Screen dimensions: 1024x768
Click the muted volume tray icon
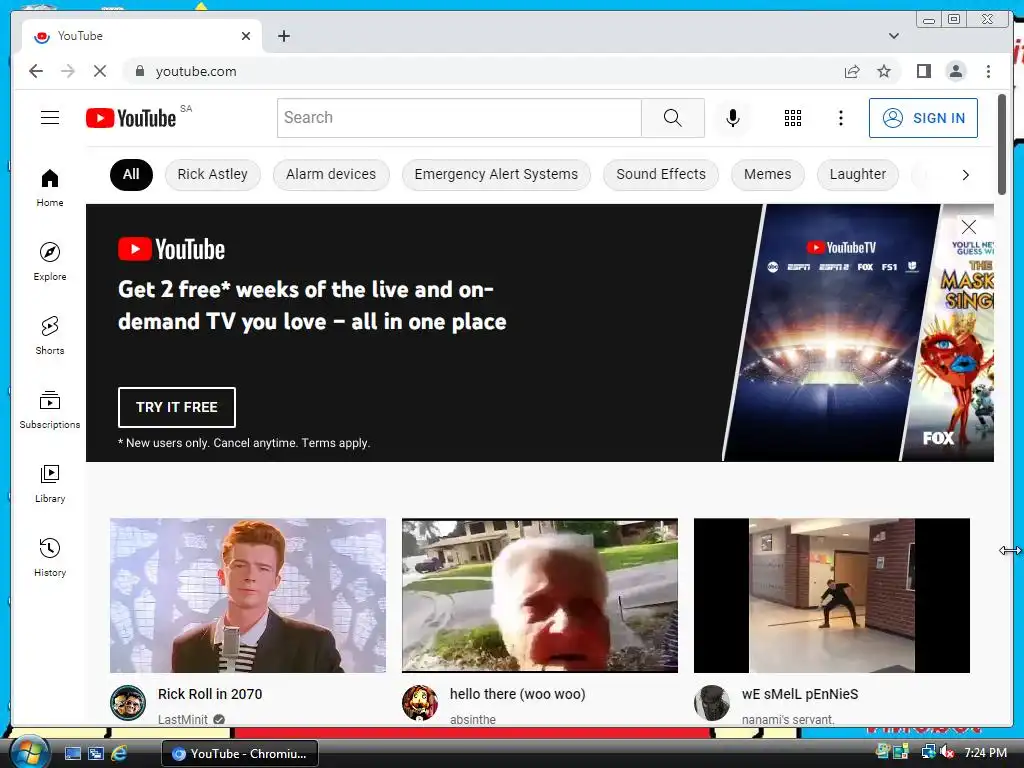coord(946,752)
